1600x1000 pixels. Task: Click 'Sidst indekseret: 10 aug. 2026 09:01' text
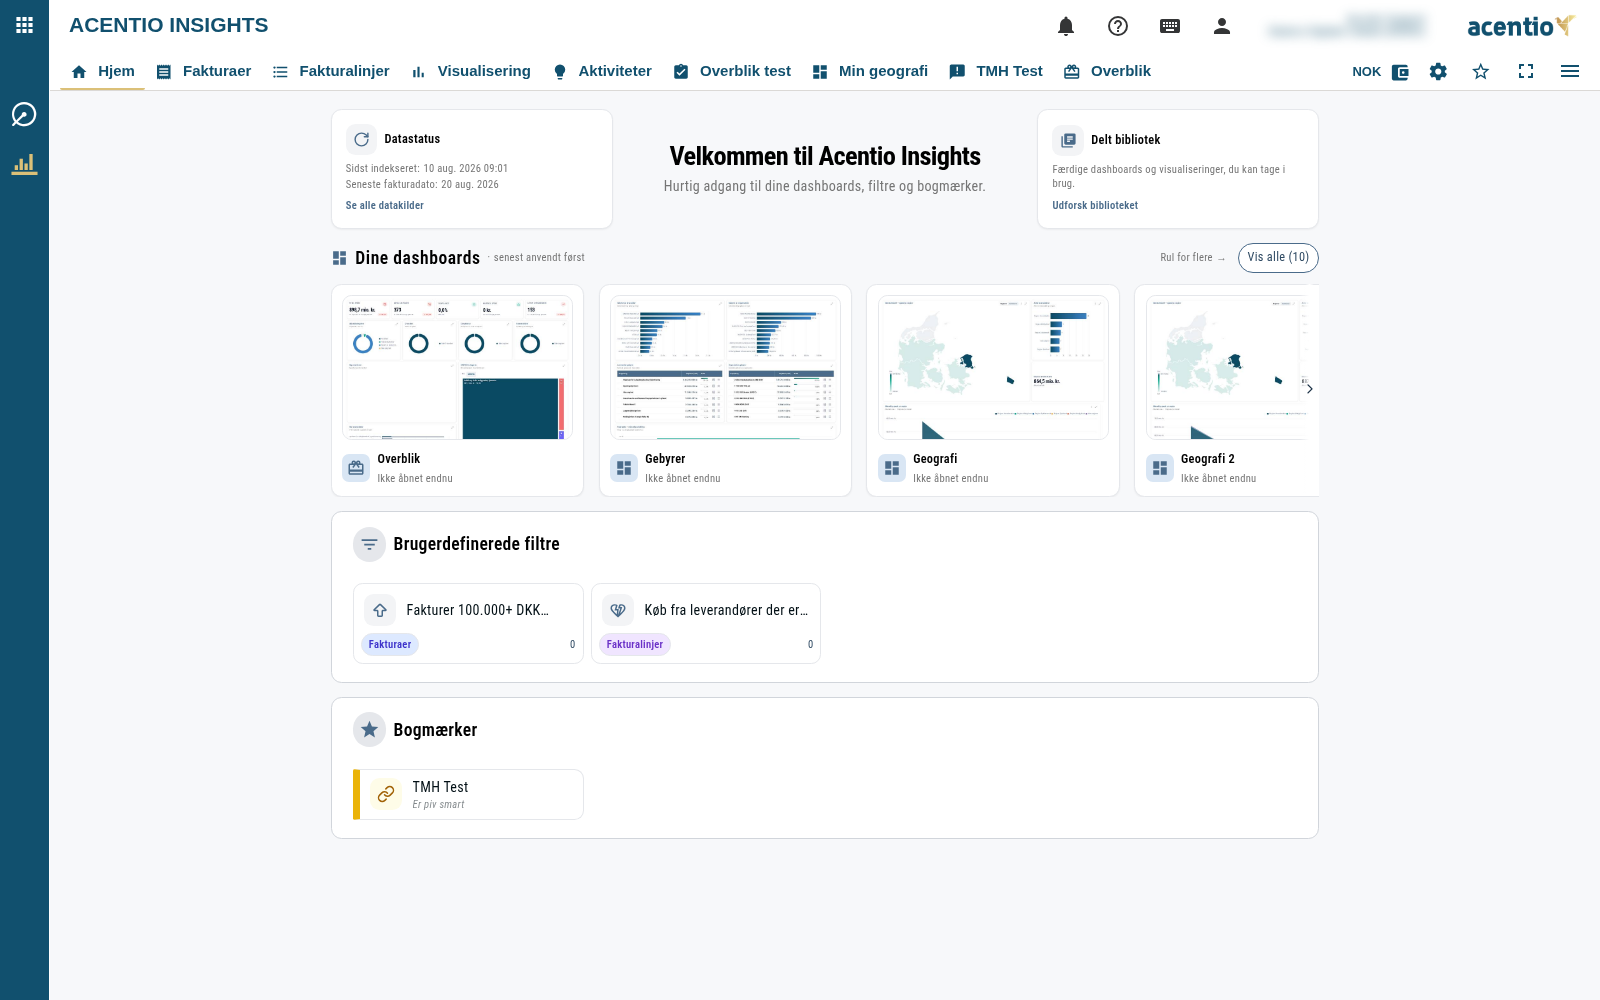(x=427, y=169)
